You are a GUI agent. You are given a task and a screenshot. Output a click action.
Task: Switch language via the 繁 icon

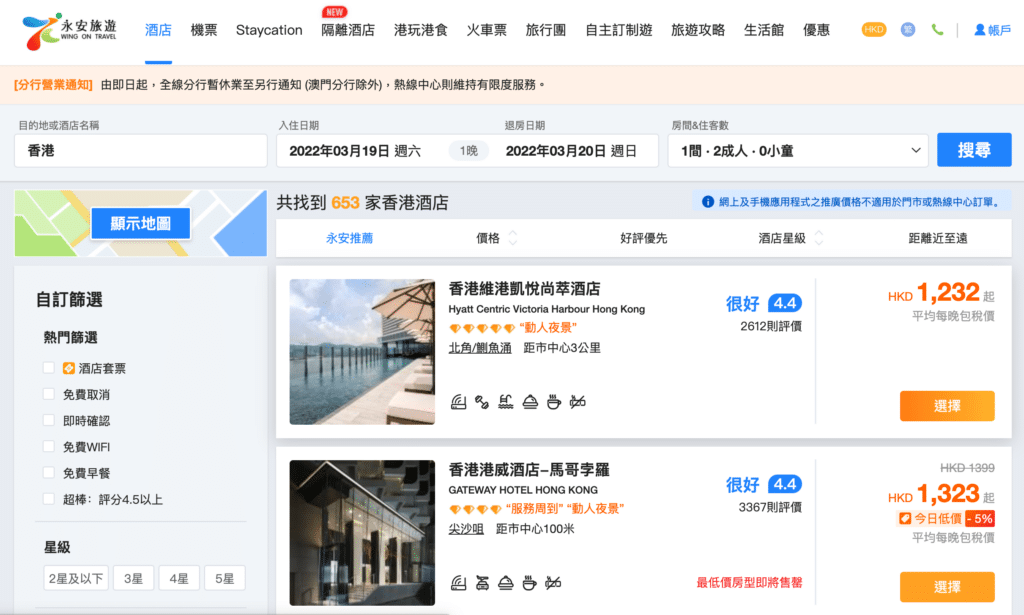[908, 29]
